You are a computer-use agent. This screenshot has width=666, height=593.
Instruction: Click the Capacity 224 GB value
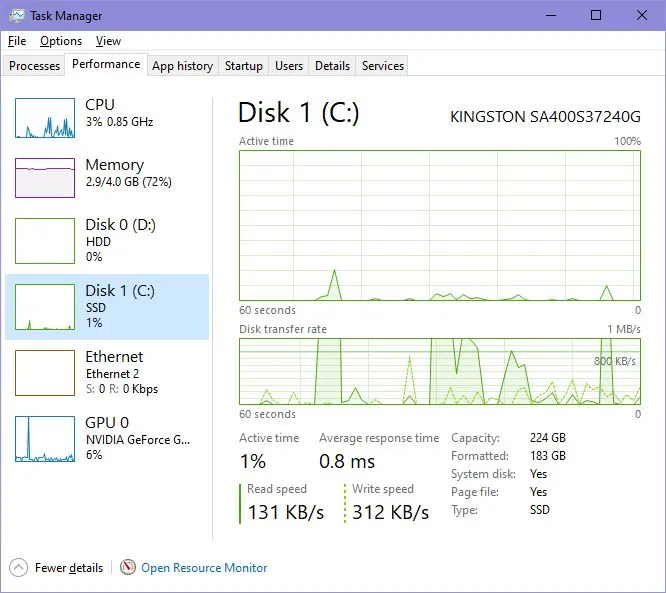tap(548, 438)
